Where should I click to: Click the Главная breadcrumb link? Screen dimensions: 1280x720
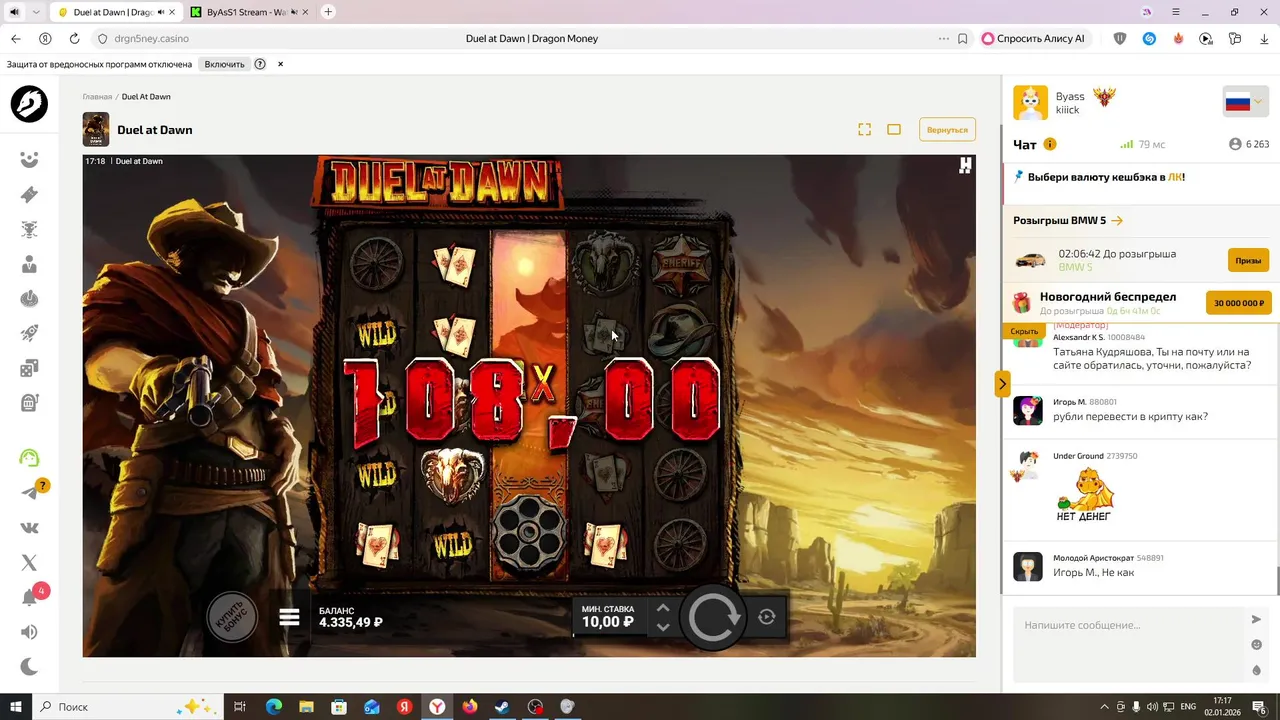click(97, 97)
